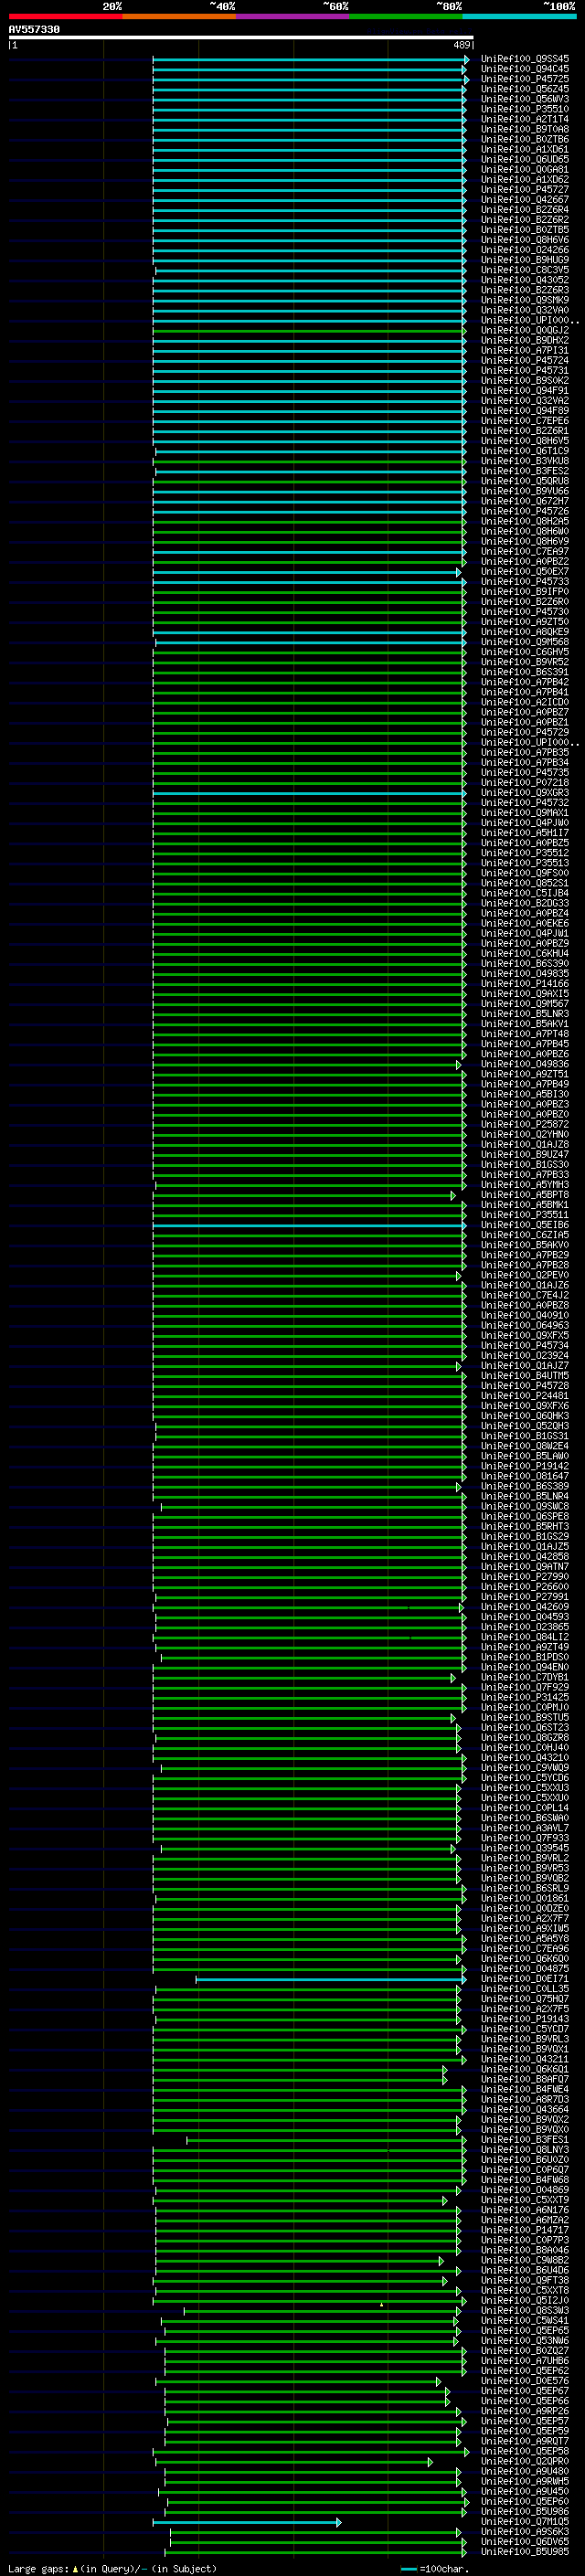Select the UniRef100_P27991 label

(525, 1597)
